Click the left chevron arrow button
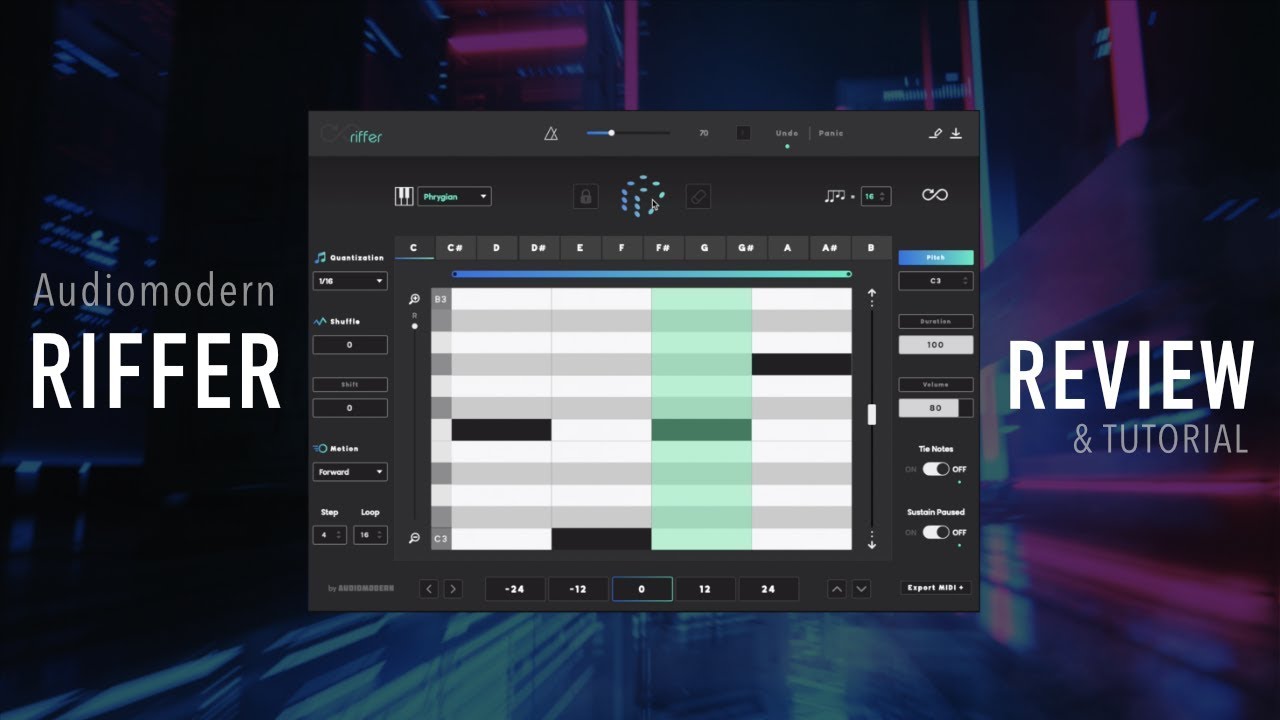The height and width of the screenshot is (720, 1280). point(429,589)
